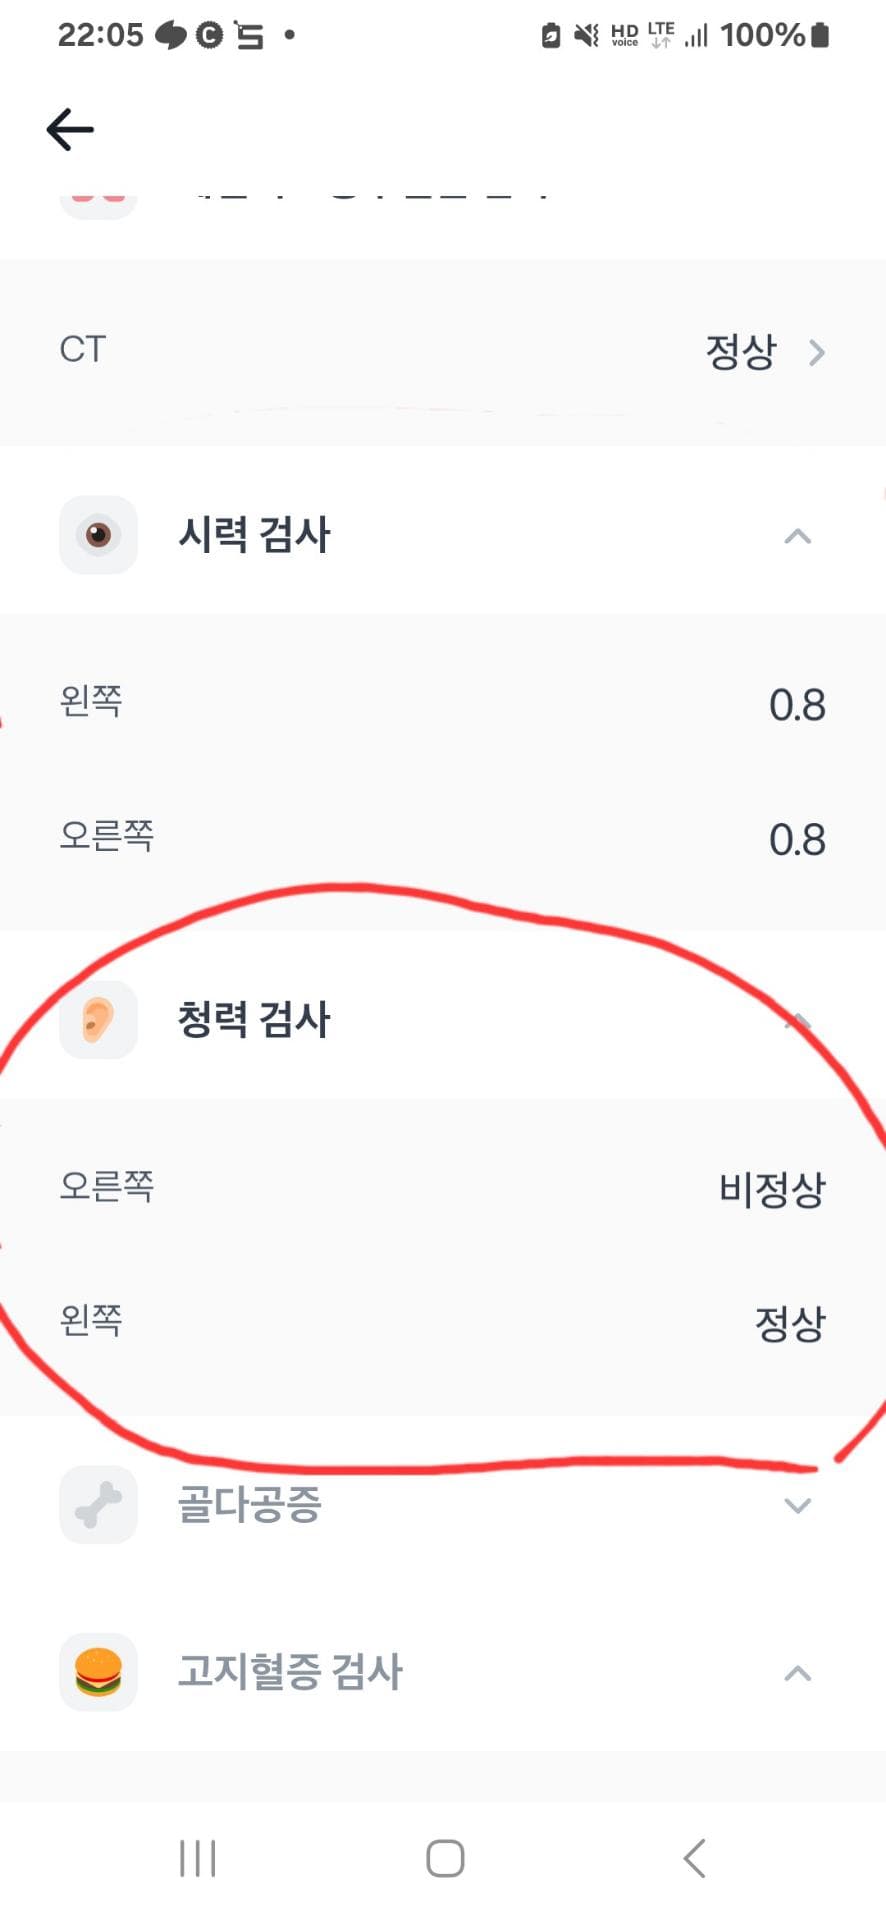Tap the battery indicator in status bar

click(x=820, y=36)
